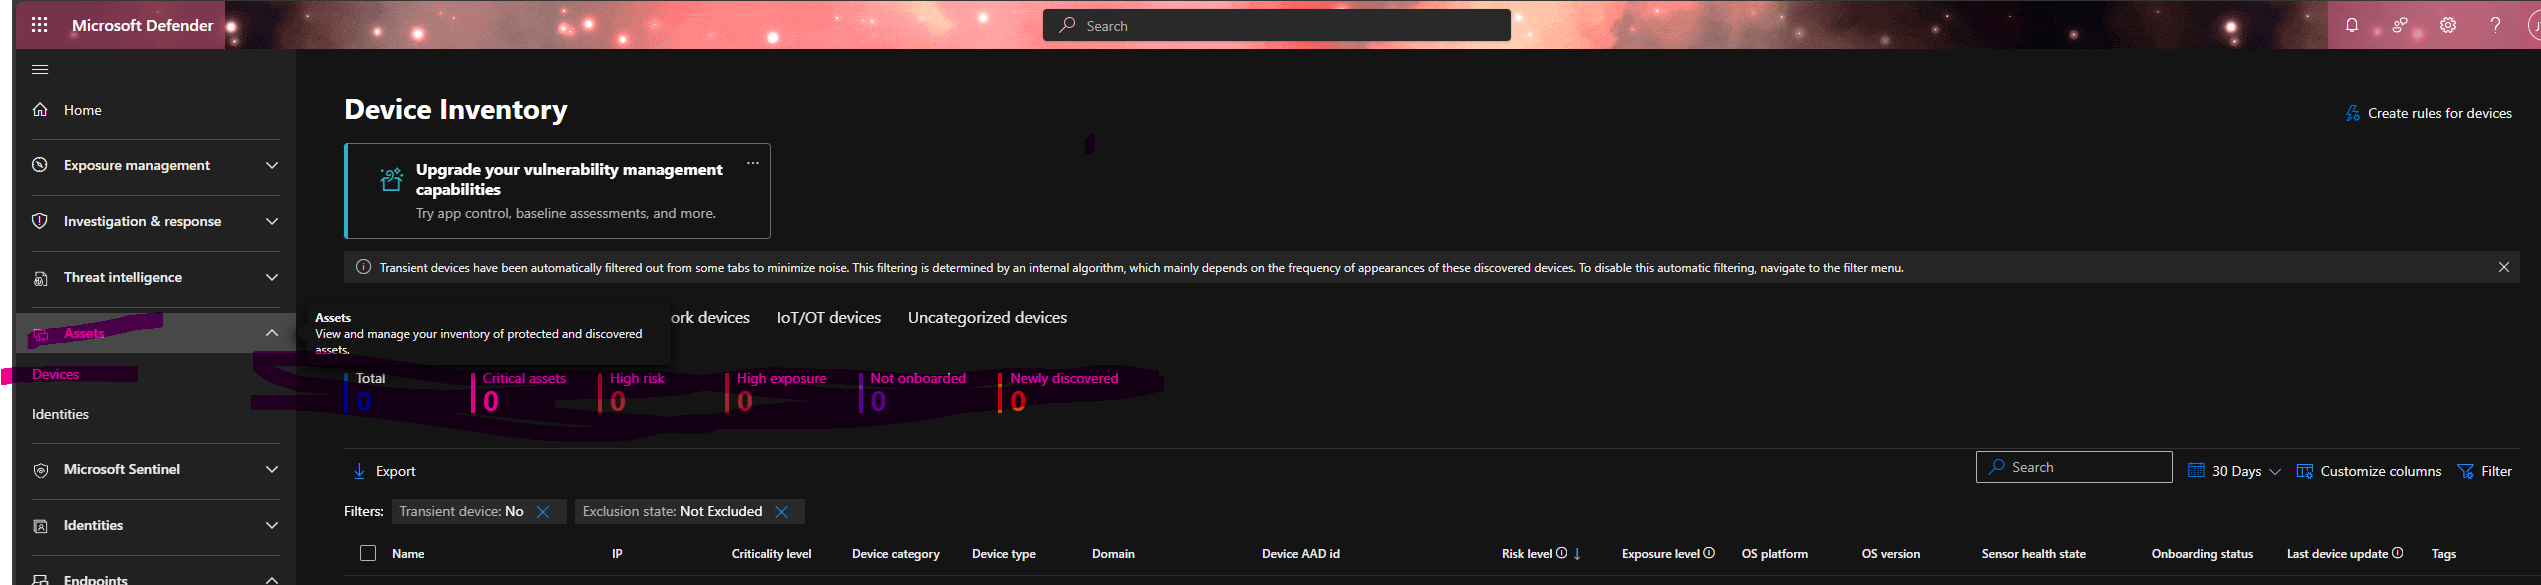2541x585 pixels.
Task: Click the Export button
Action: [384, 471]
